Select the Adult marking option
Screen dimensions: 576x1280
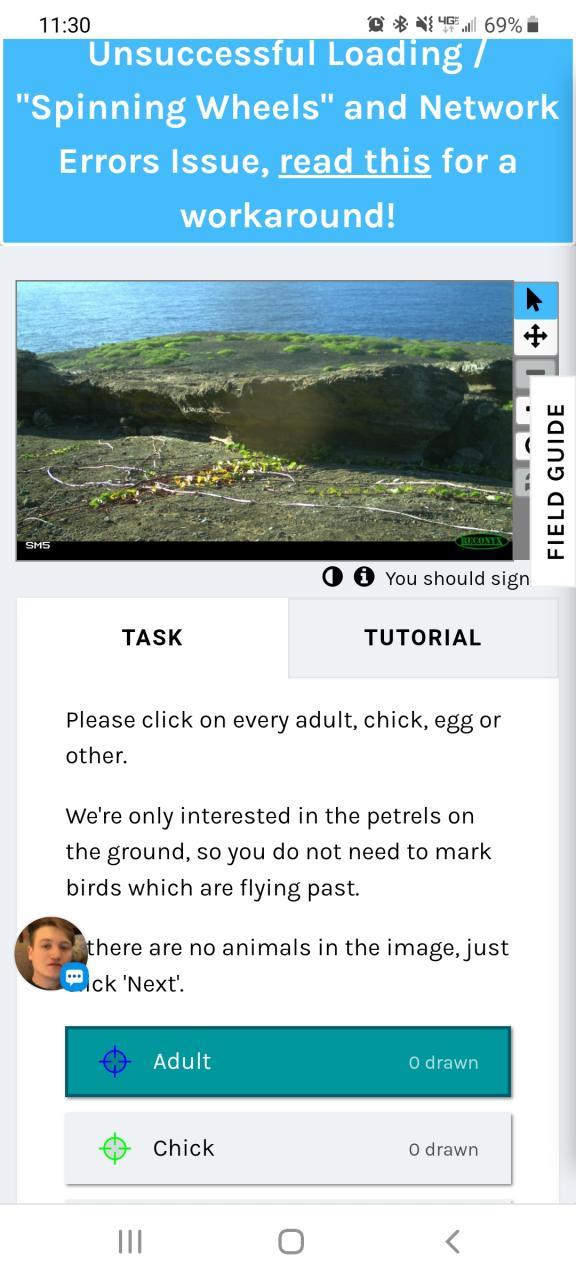pos(288,1061)
